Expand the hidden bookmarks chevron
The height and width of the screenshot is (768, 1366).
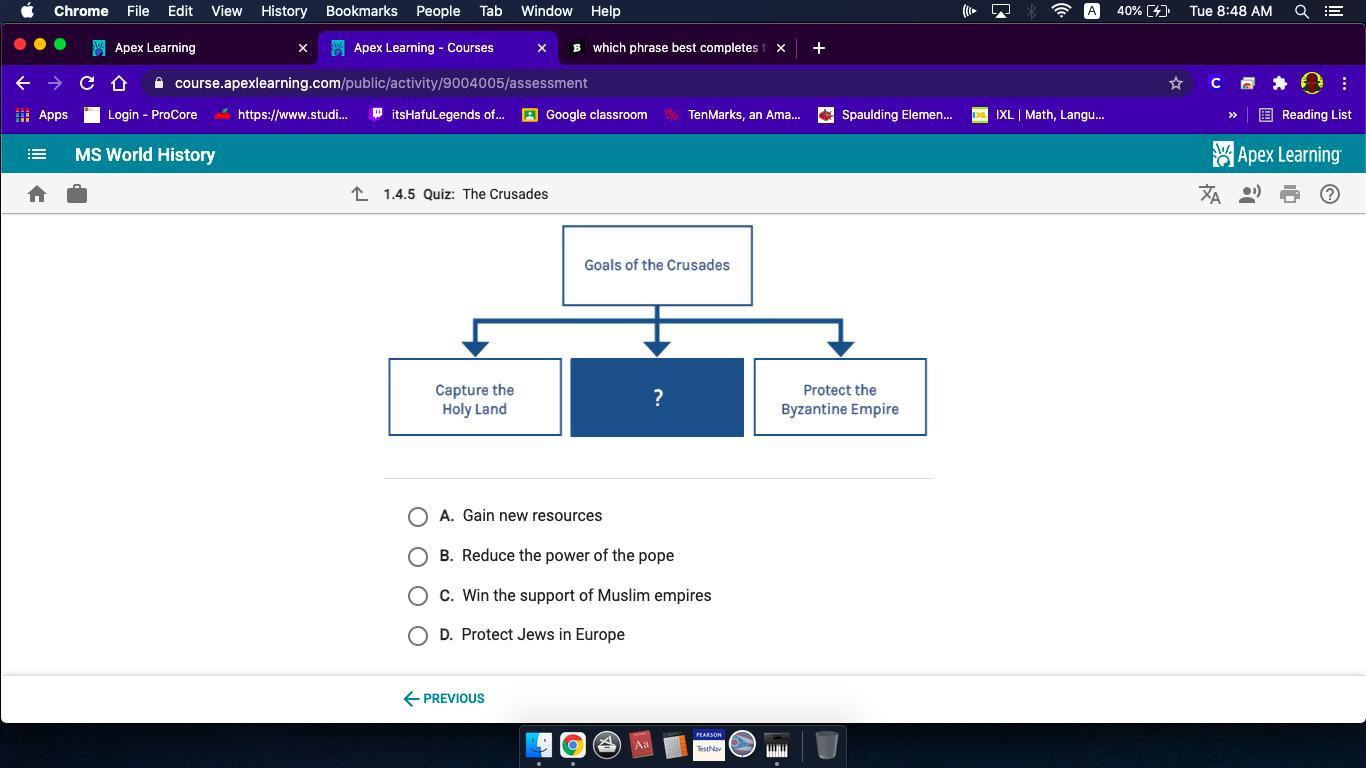click(1232, 115)
